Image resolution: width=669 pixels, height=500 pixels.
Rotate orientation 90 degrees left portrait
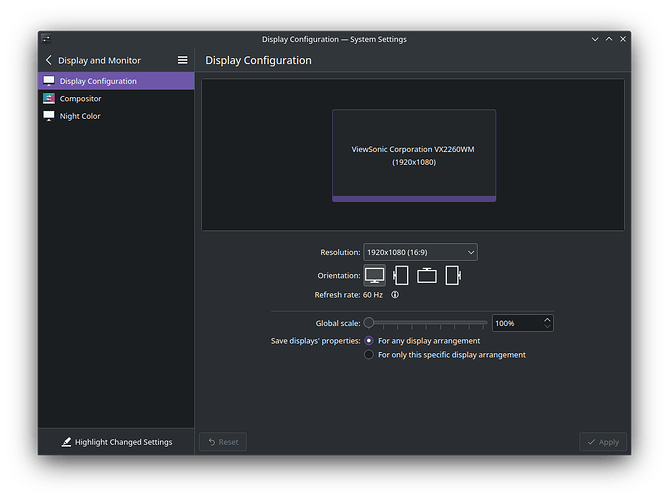tap(401, 275)
